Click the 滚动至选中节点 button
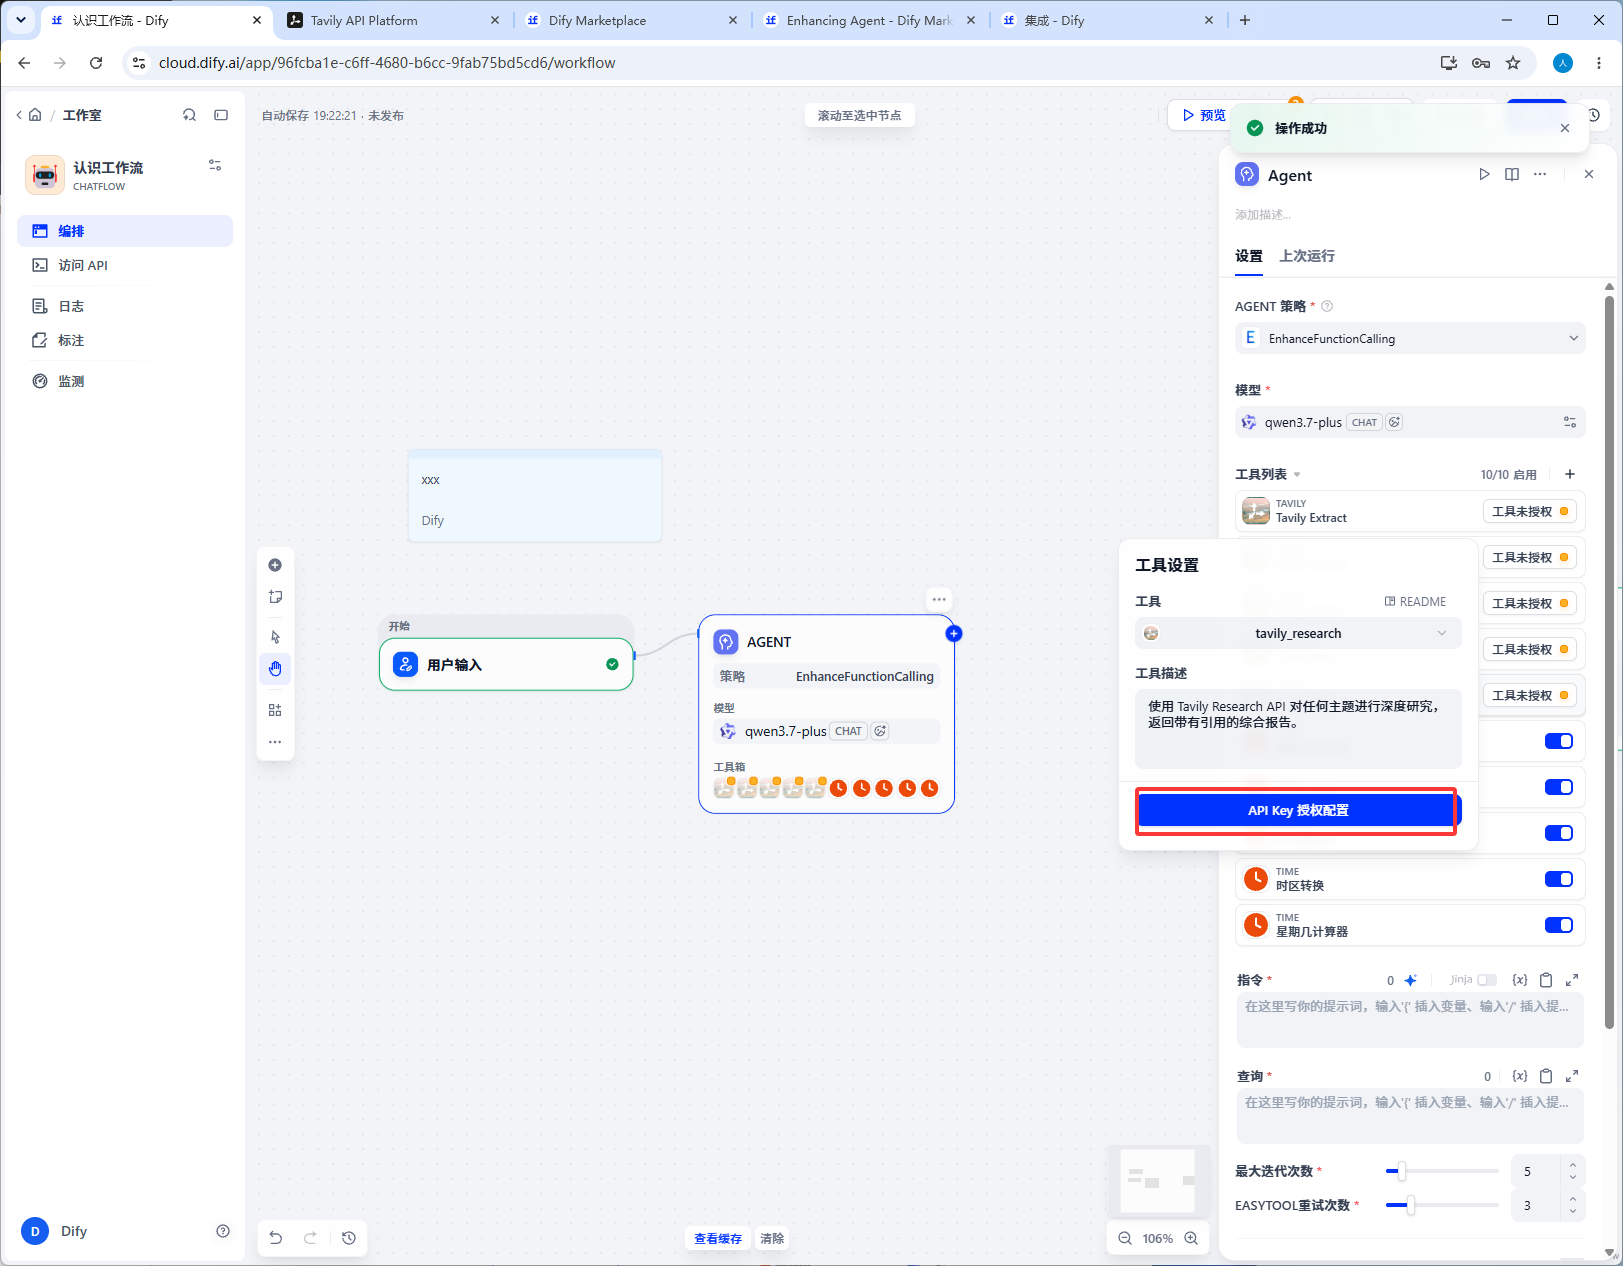 tap(859, 115)
